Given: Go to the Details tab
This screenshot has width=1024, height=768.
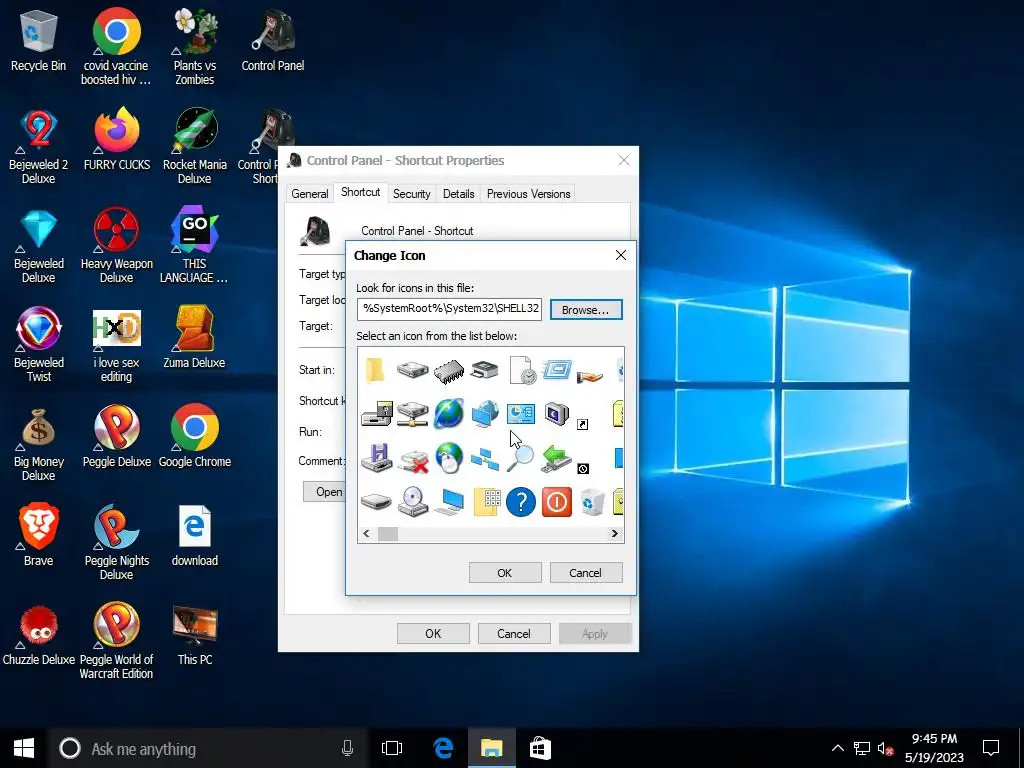Looking at the screenshot, I should tap(458, 194).
